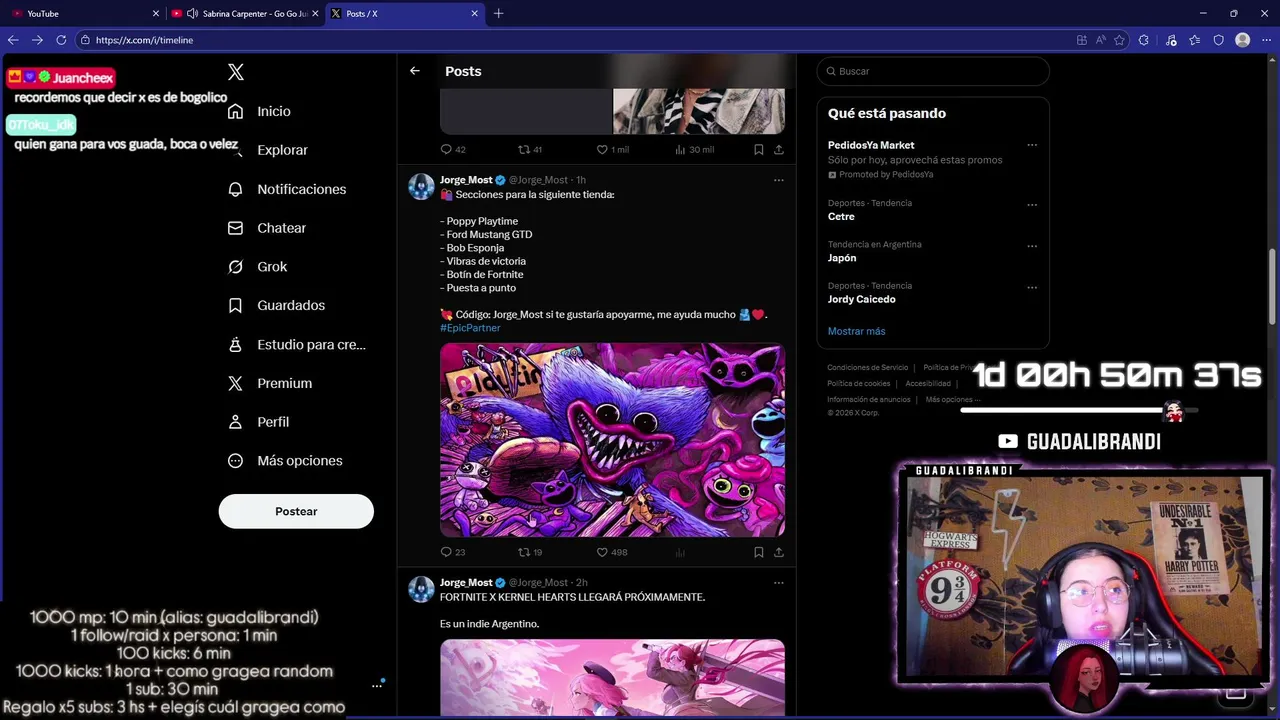Open the favorites list icon
The height and width of the screenshot is (720, 1280).
pyautogui.click(x=1195, y=40)
